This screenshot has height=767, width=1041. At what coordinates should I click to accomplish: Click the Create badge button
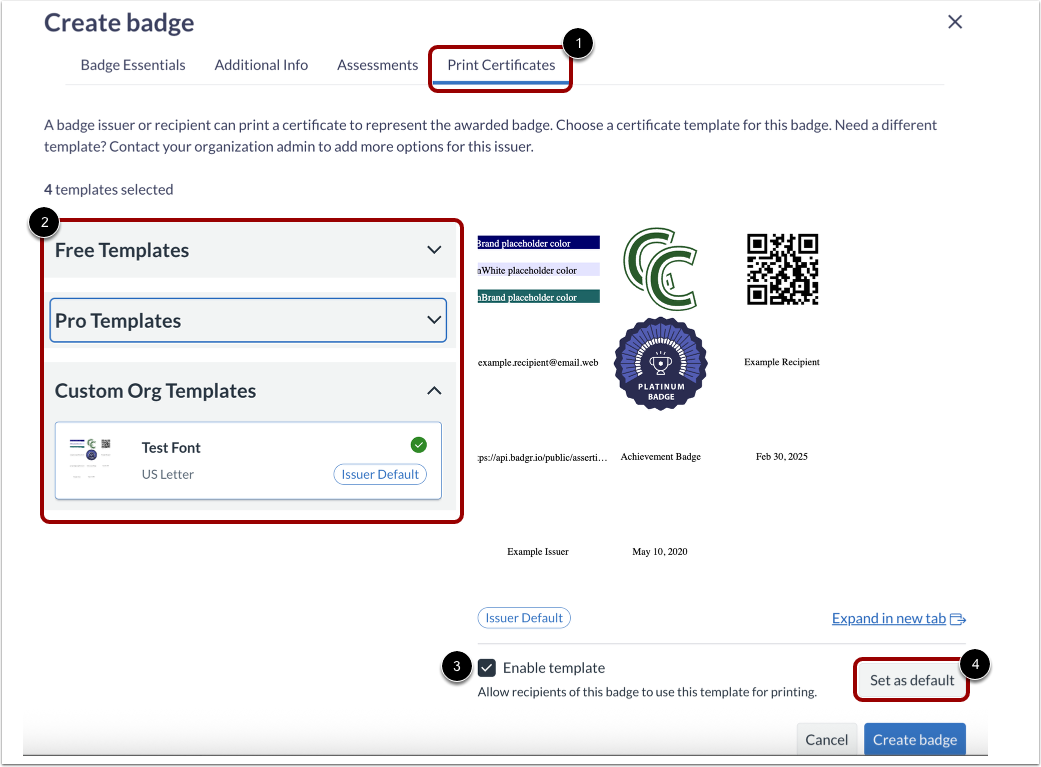tap(914, 739)
